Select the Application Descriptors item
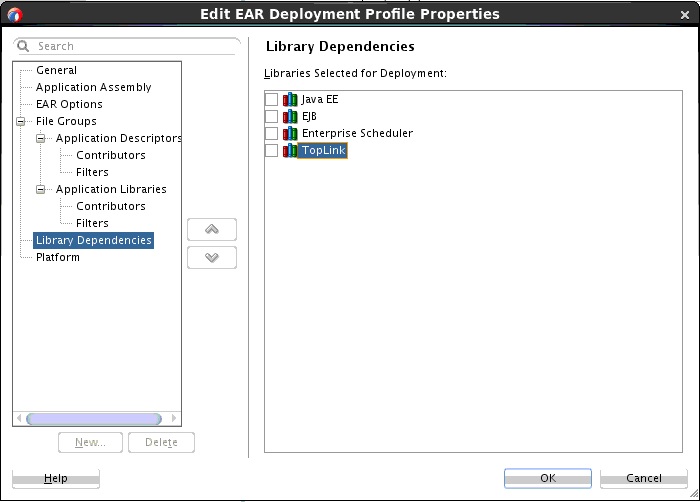 (x=118, y=138)
